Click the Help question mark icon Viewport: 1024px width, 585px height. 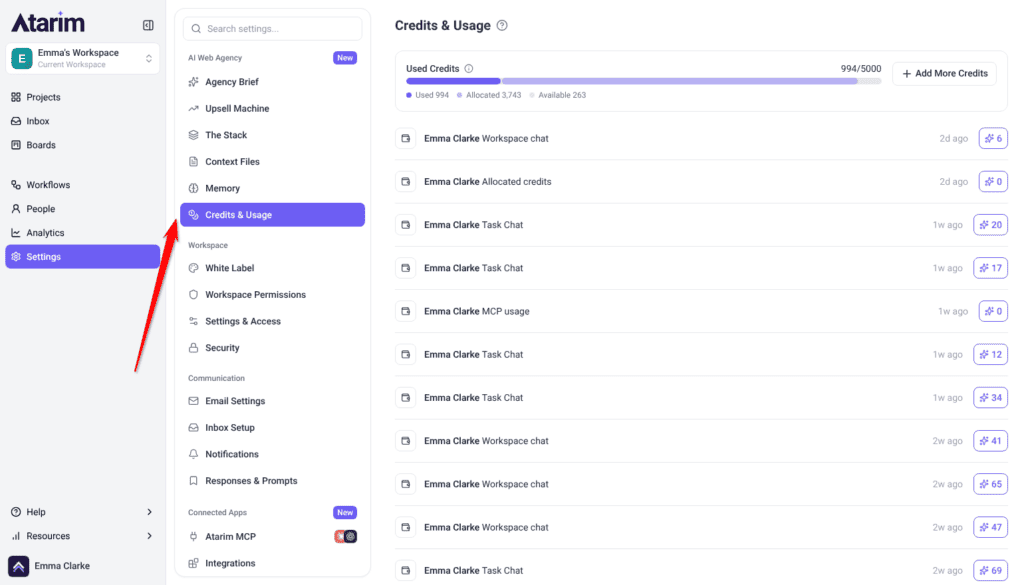tap(16, 512)
